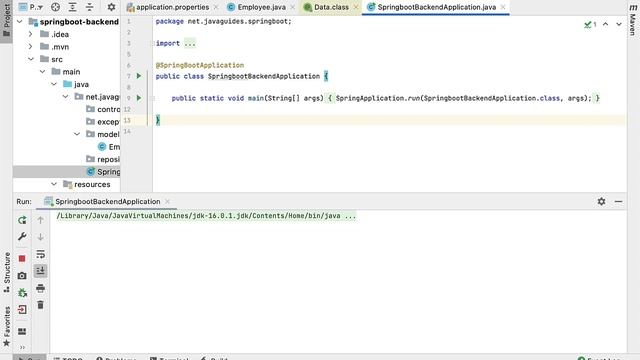Select the Employee class in the model package
640x360 pixels.
[x=109, y=147]
